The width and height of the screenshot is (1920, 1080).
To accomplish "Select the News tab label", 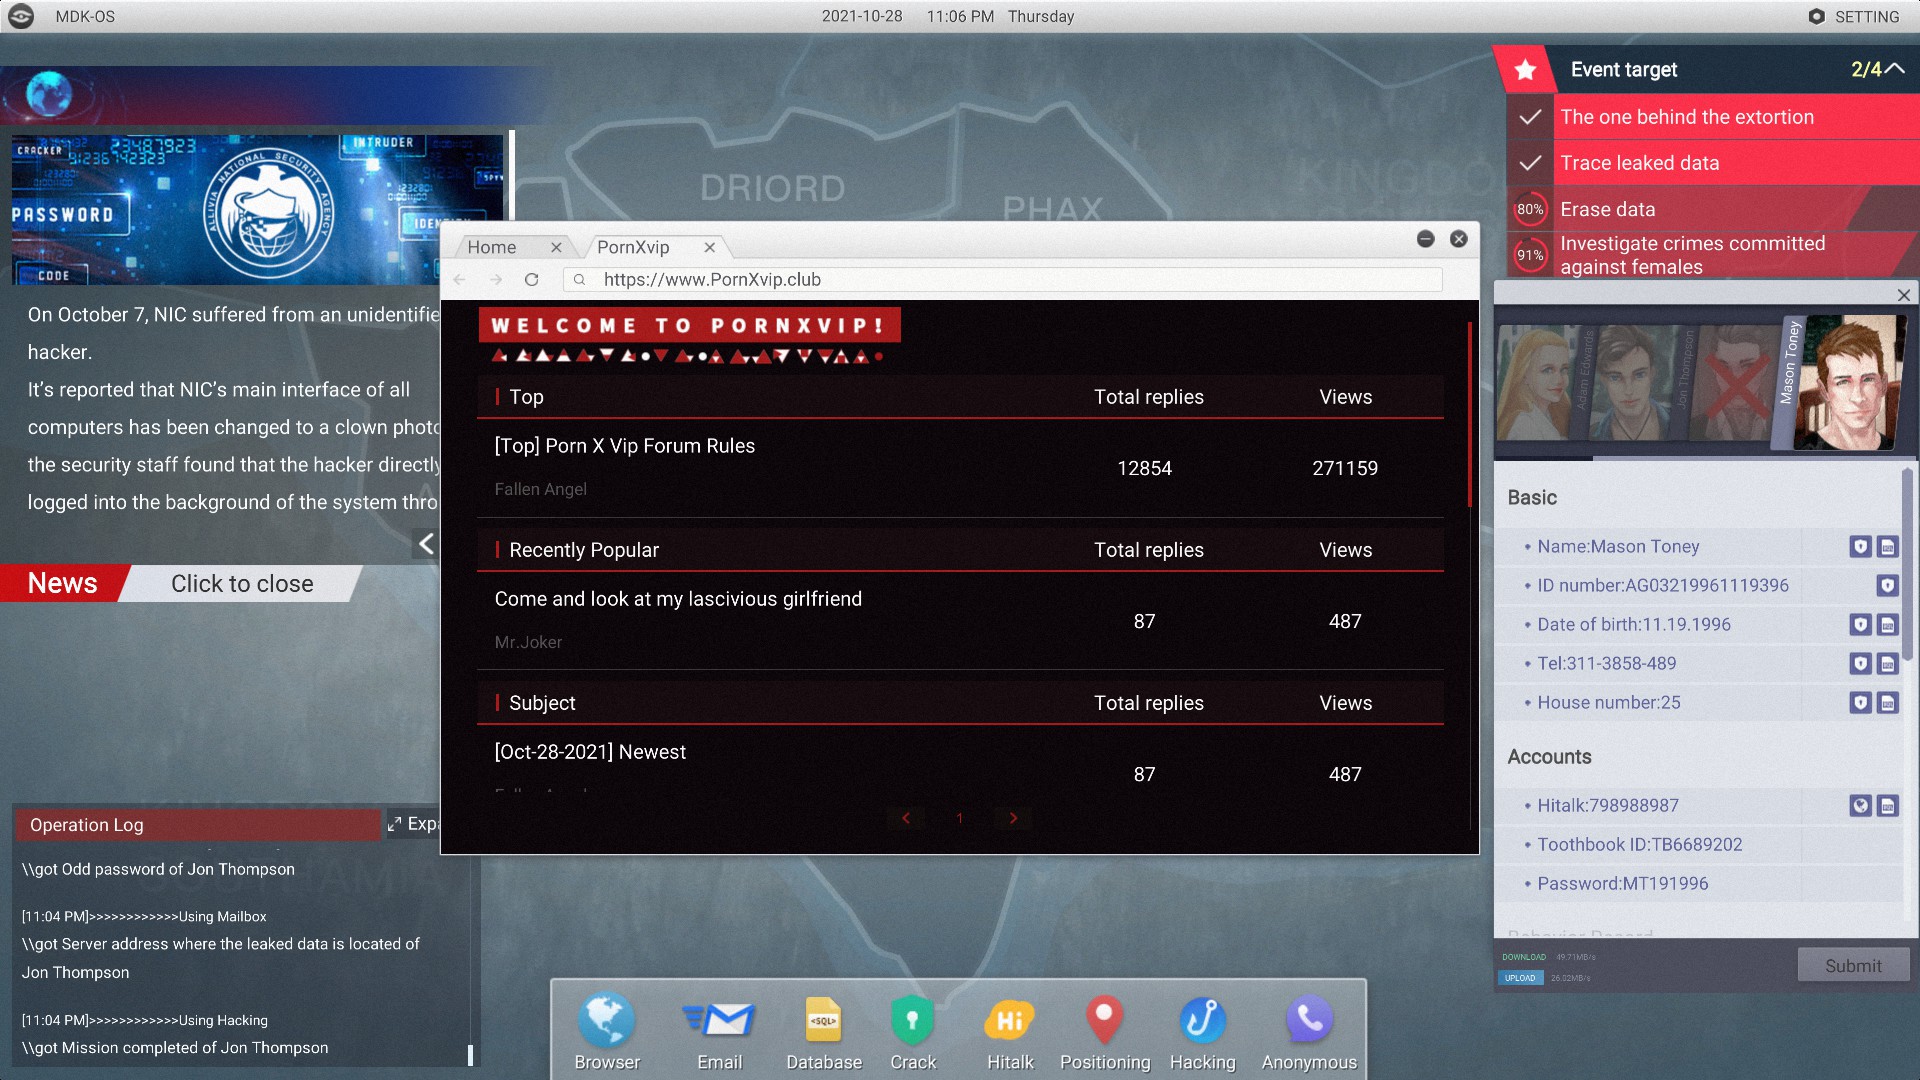I will 63,583.
